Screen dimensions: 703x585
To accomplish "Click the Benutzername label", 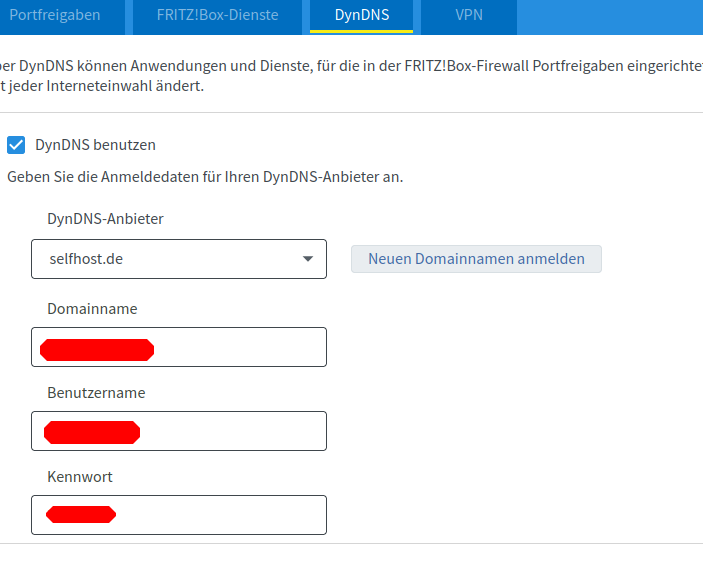I will tap(96, 393).
